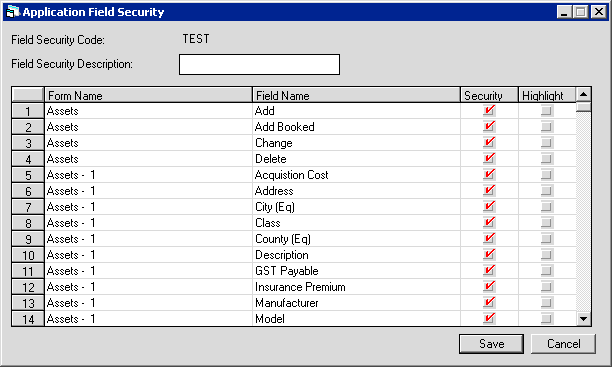Select the grid's top-left corner cell
Image resolution: width=612 pixels, height=367 pixels.
point(28,95)
